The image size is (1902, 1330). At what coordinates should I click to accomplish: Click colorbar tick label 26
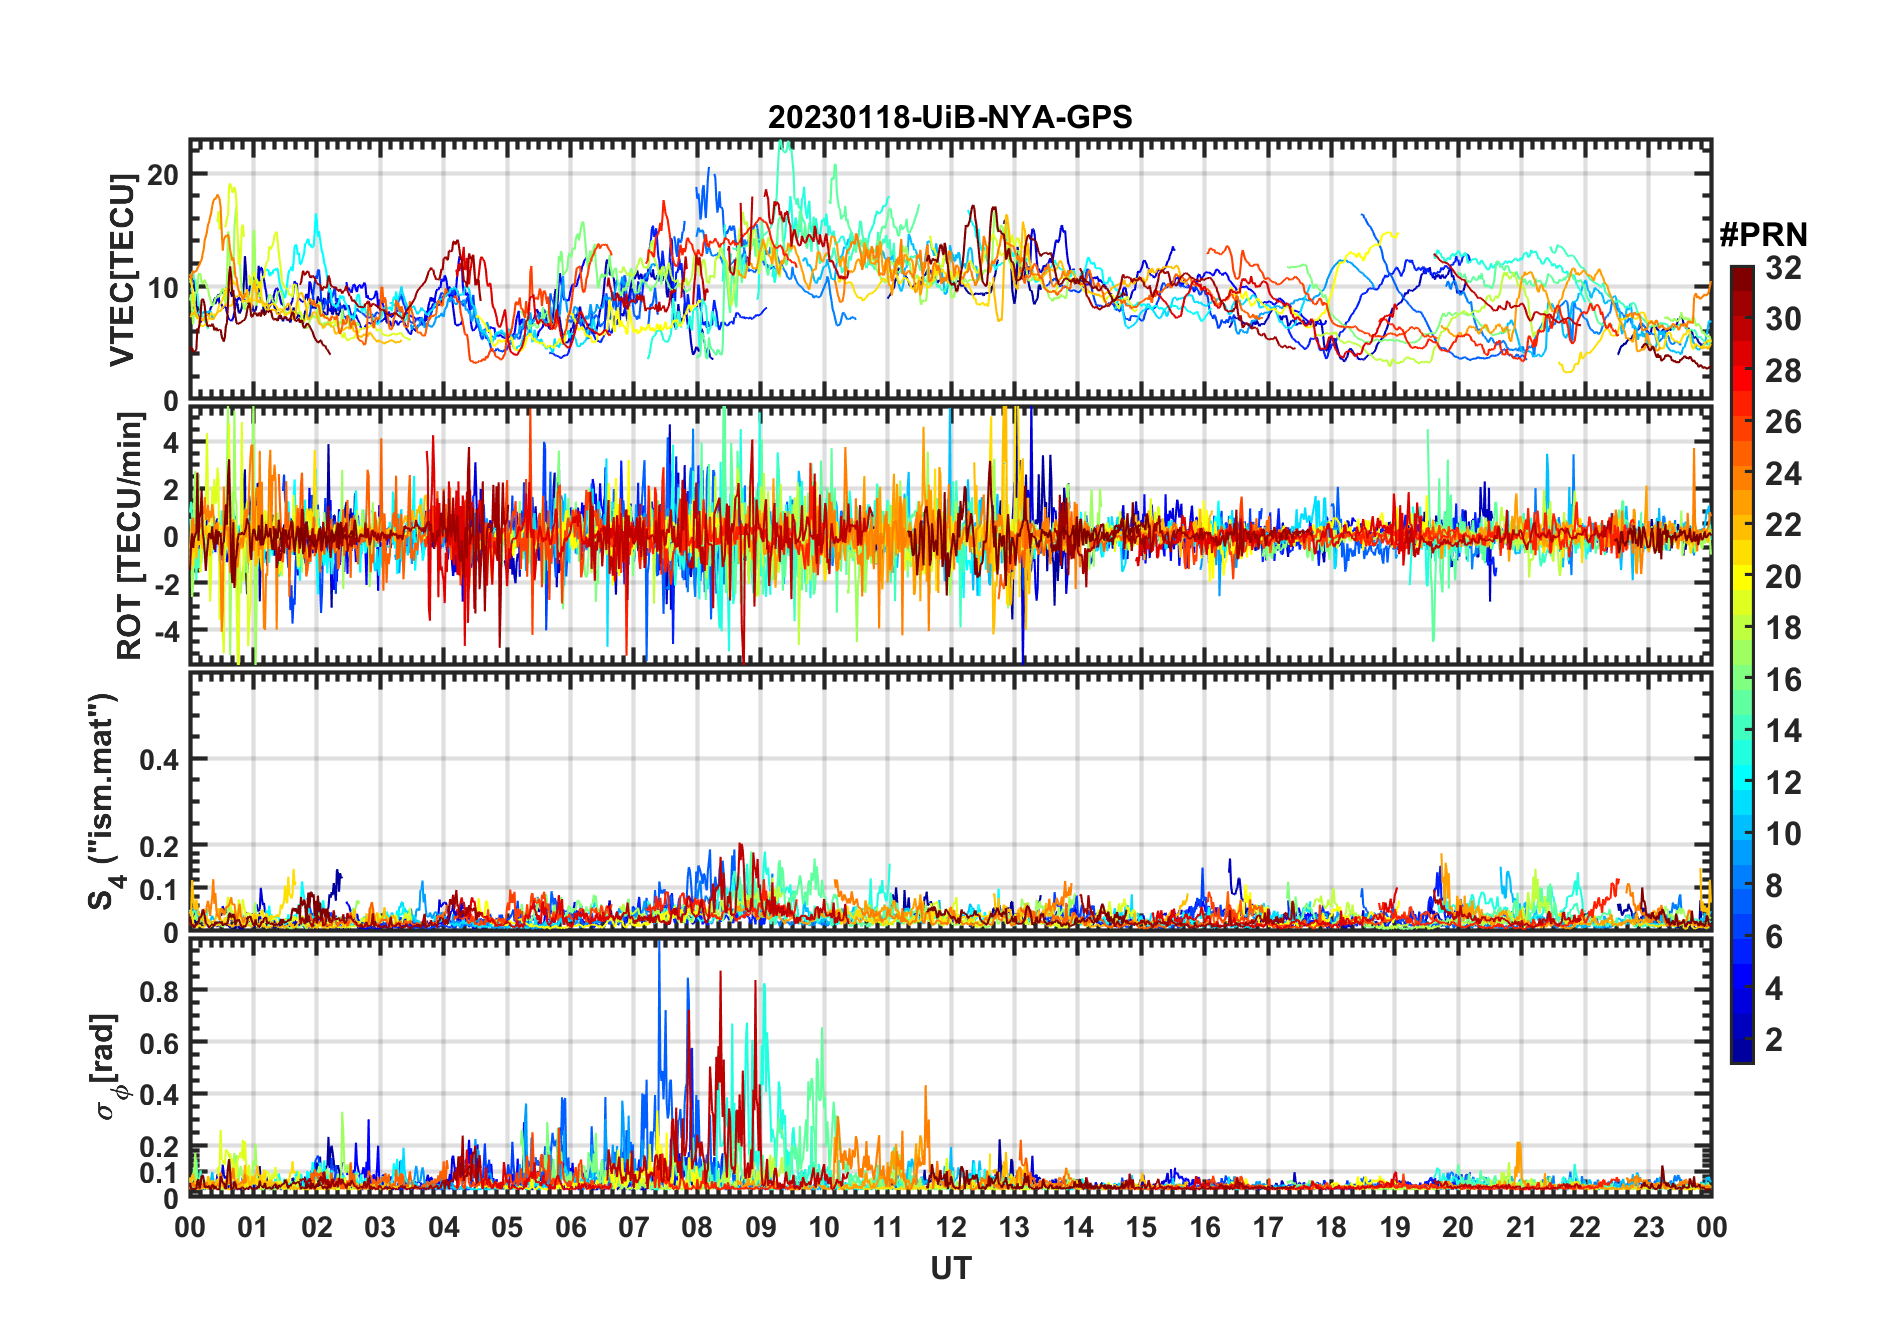(x=1783, y=422)
